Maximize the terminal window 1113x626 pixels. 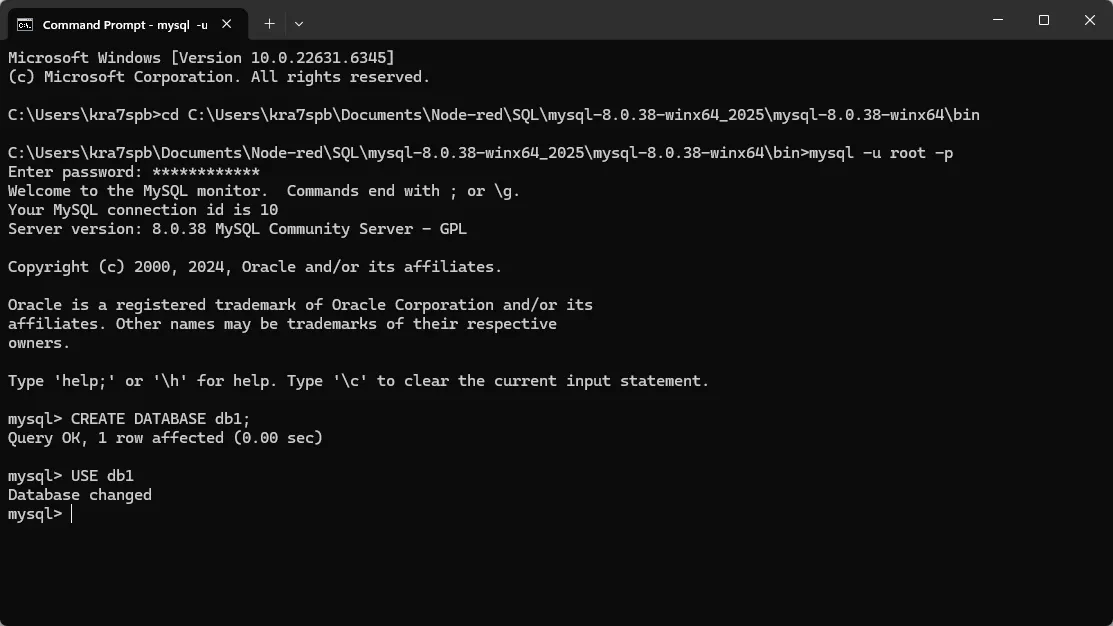pyautogui.click(x=1044, y=20)
